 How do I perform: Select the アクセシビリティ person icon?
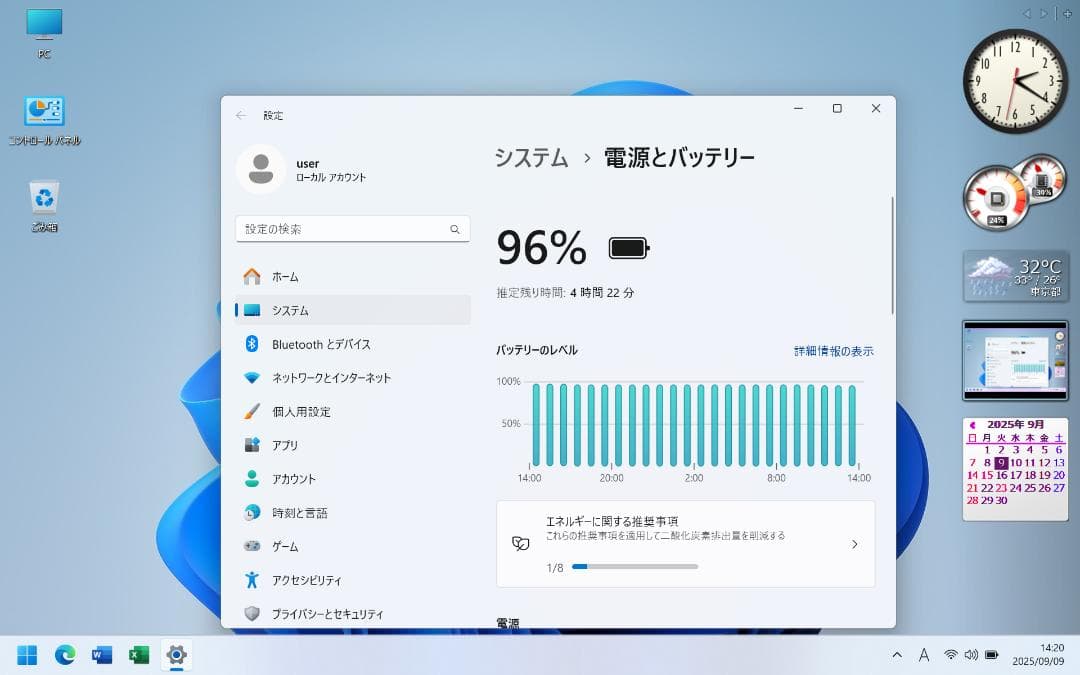click(x=252, y=580)
